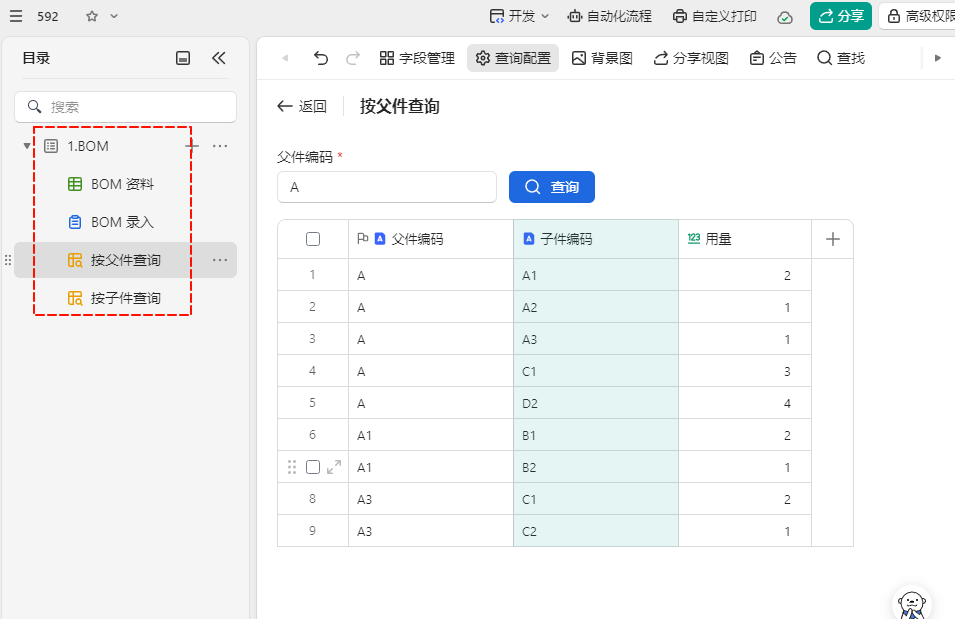Open 自动化流程 automation settings

(x=609, y=16)
